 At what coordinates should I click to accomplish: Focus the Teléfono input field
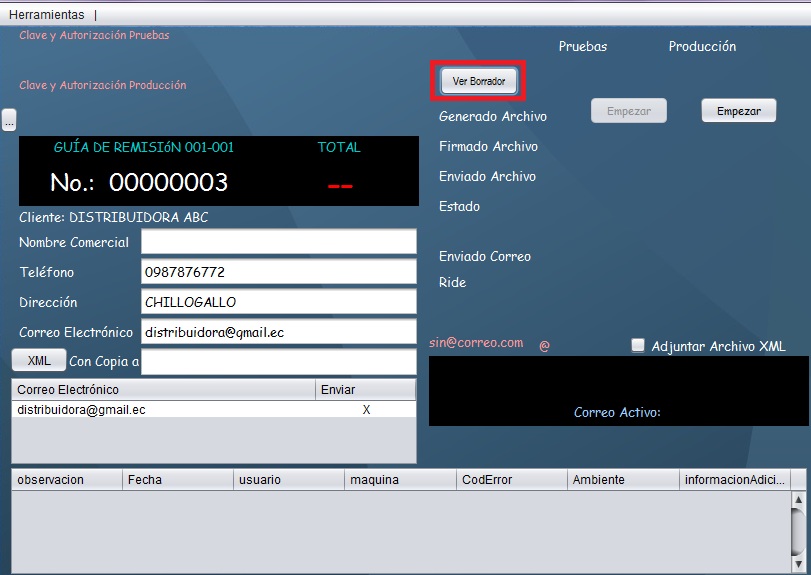(278, 272)
